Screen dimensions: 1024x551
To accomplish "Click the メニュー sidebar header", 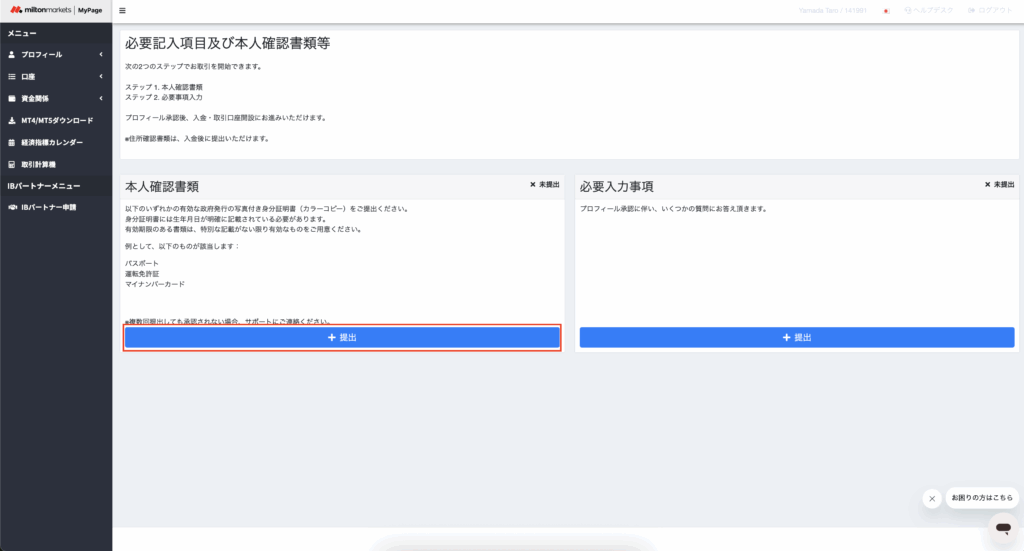I will click(x=22, y=33).
